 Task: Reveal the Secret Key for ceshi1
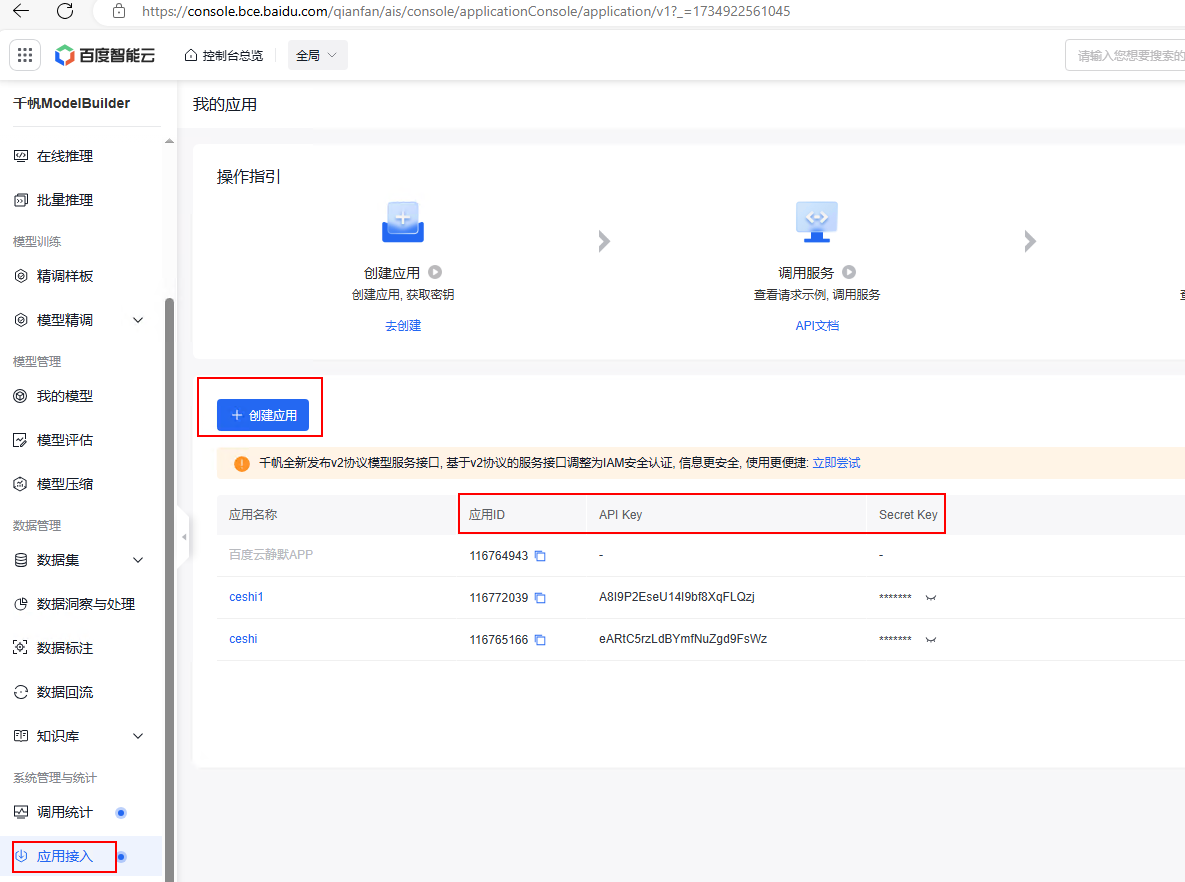[x=931, y=598]
